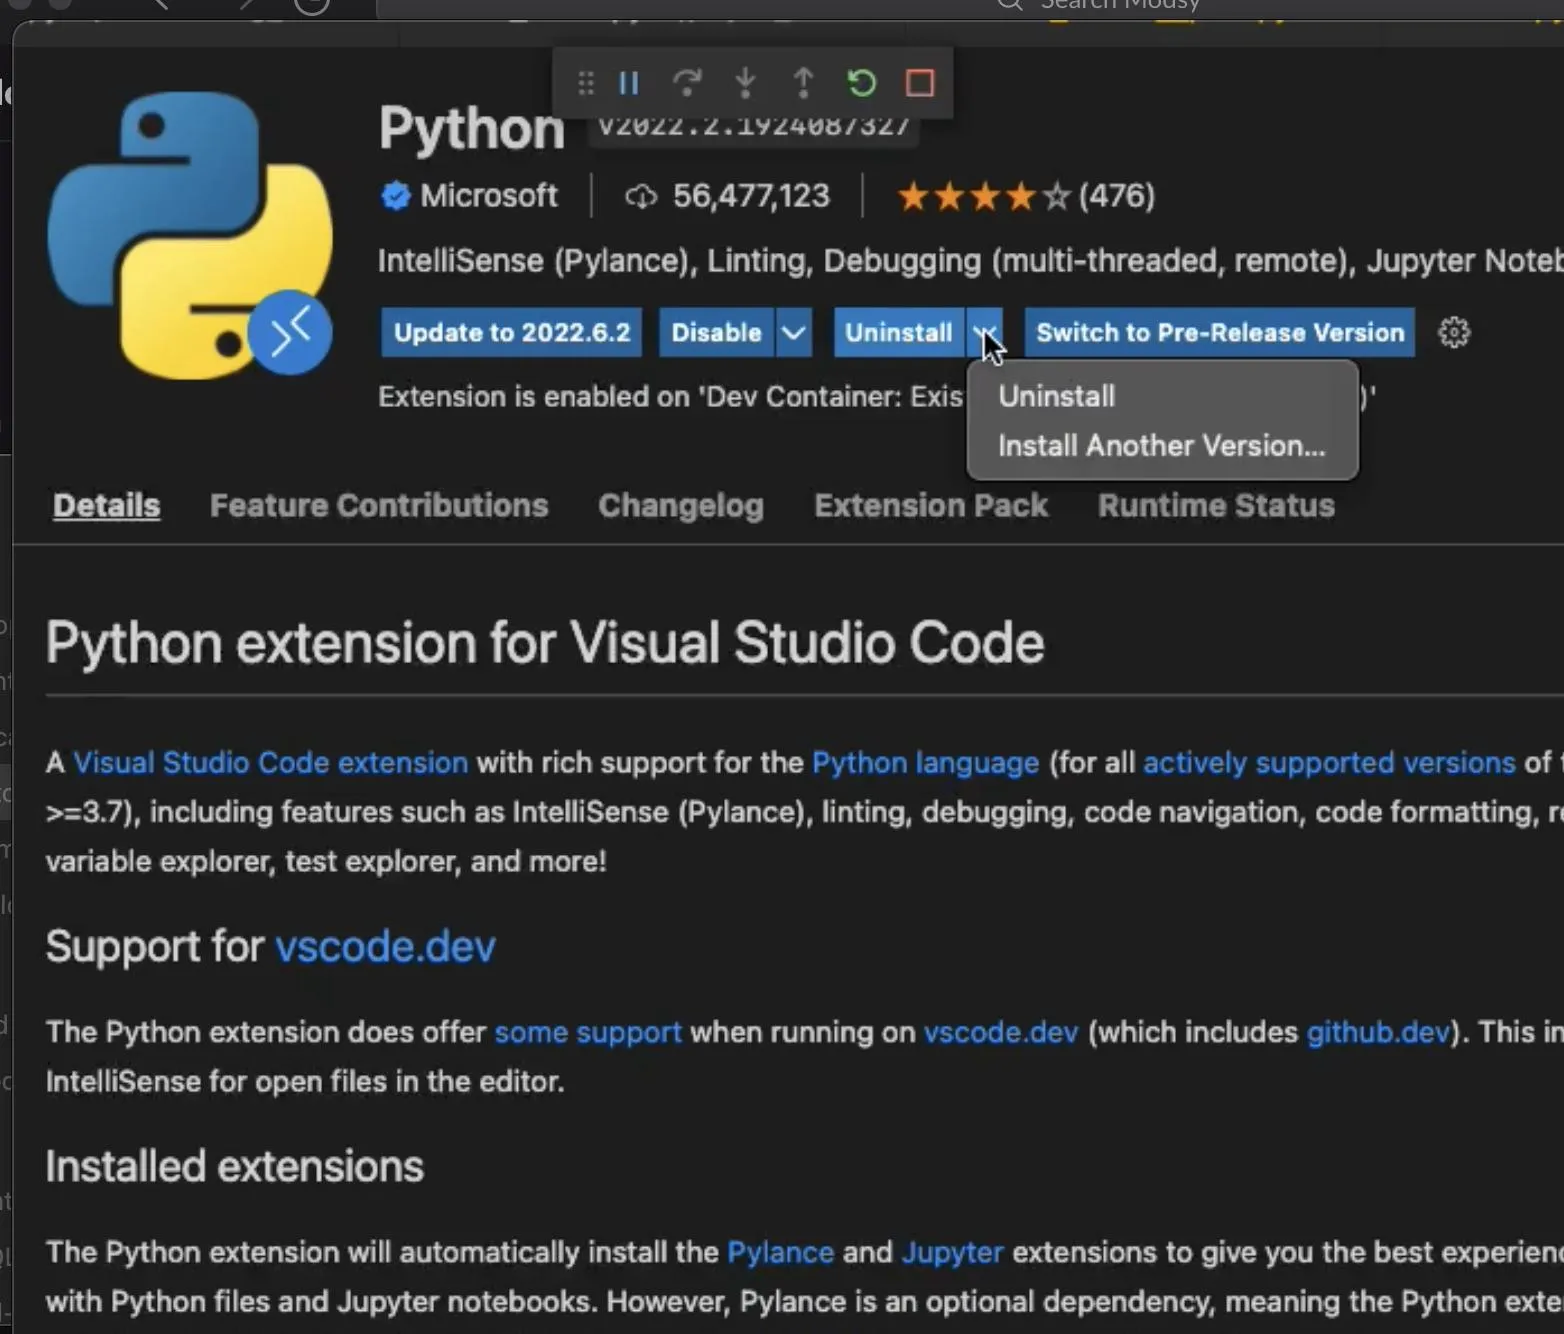Open the Changelog tab
Screen dimensions: 1564x1334
coord(680,506)
